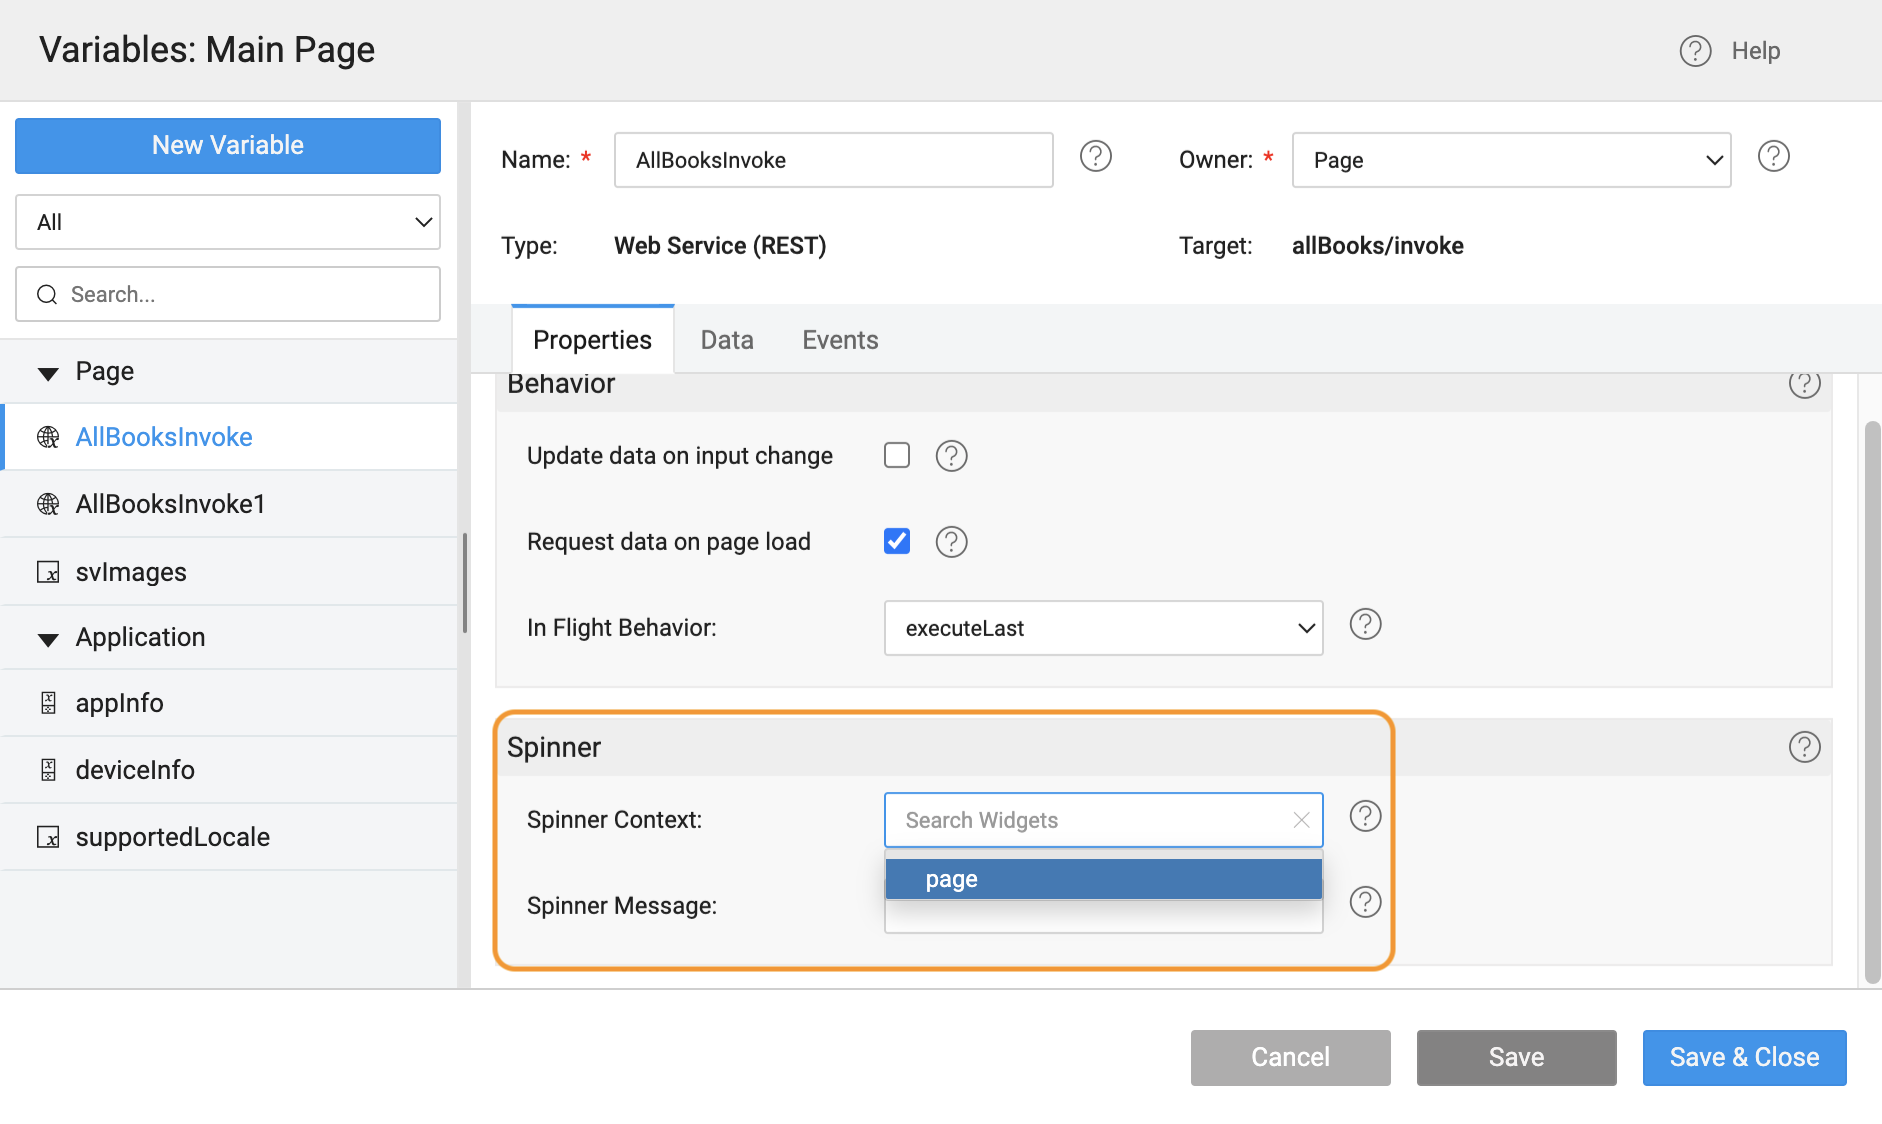
Task: Open help for the Name field
Action: (x=1096, y=156)
